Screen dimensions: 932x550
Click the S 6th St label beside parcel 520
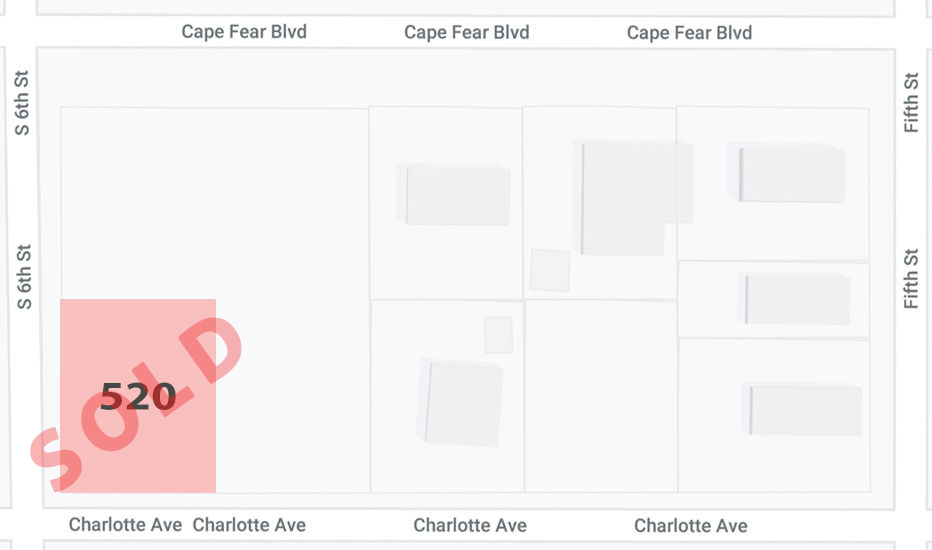[x=23, y=276]
